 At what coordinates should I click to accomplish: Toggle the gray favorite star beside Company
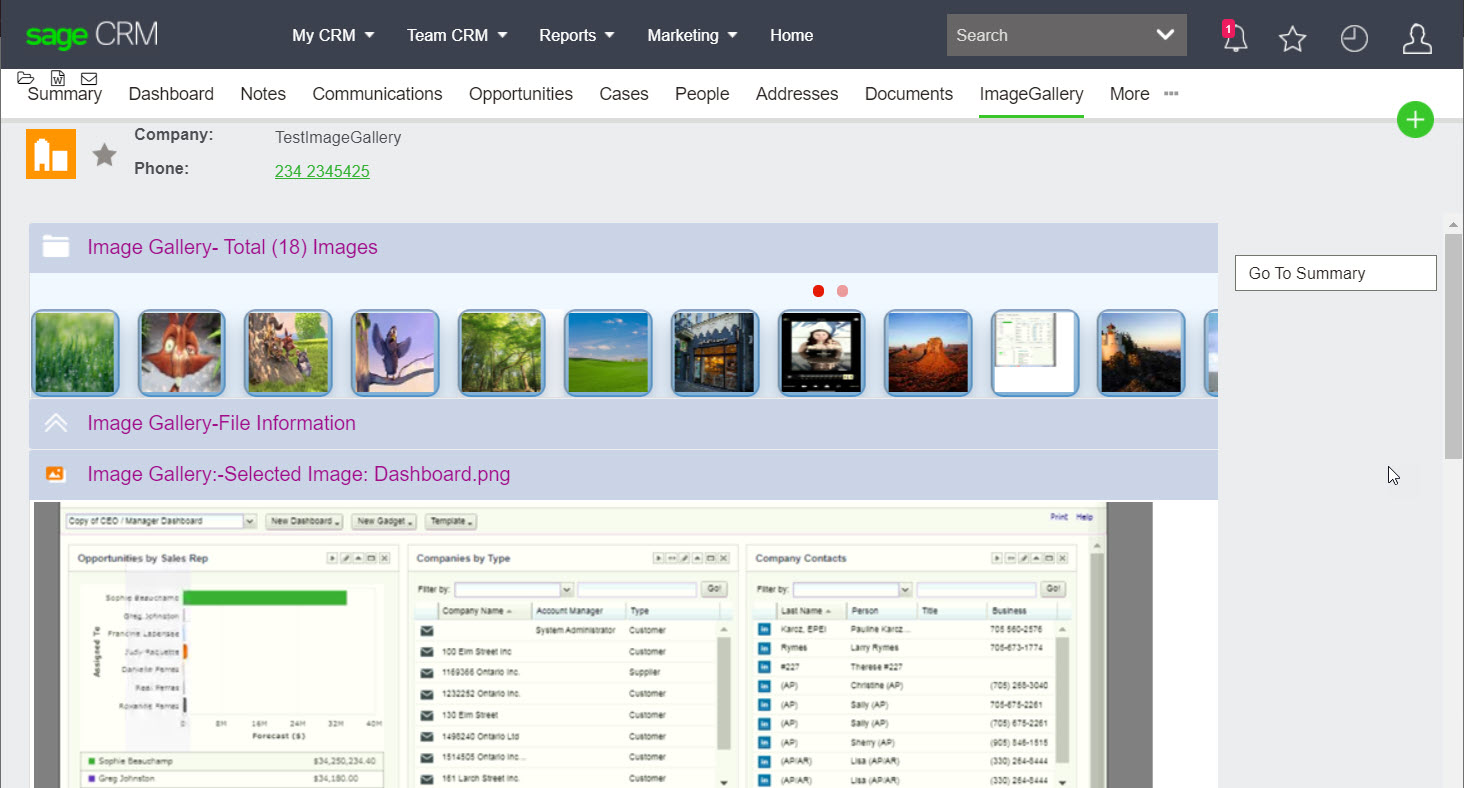105,155
